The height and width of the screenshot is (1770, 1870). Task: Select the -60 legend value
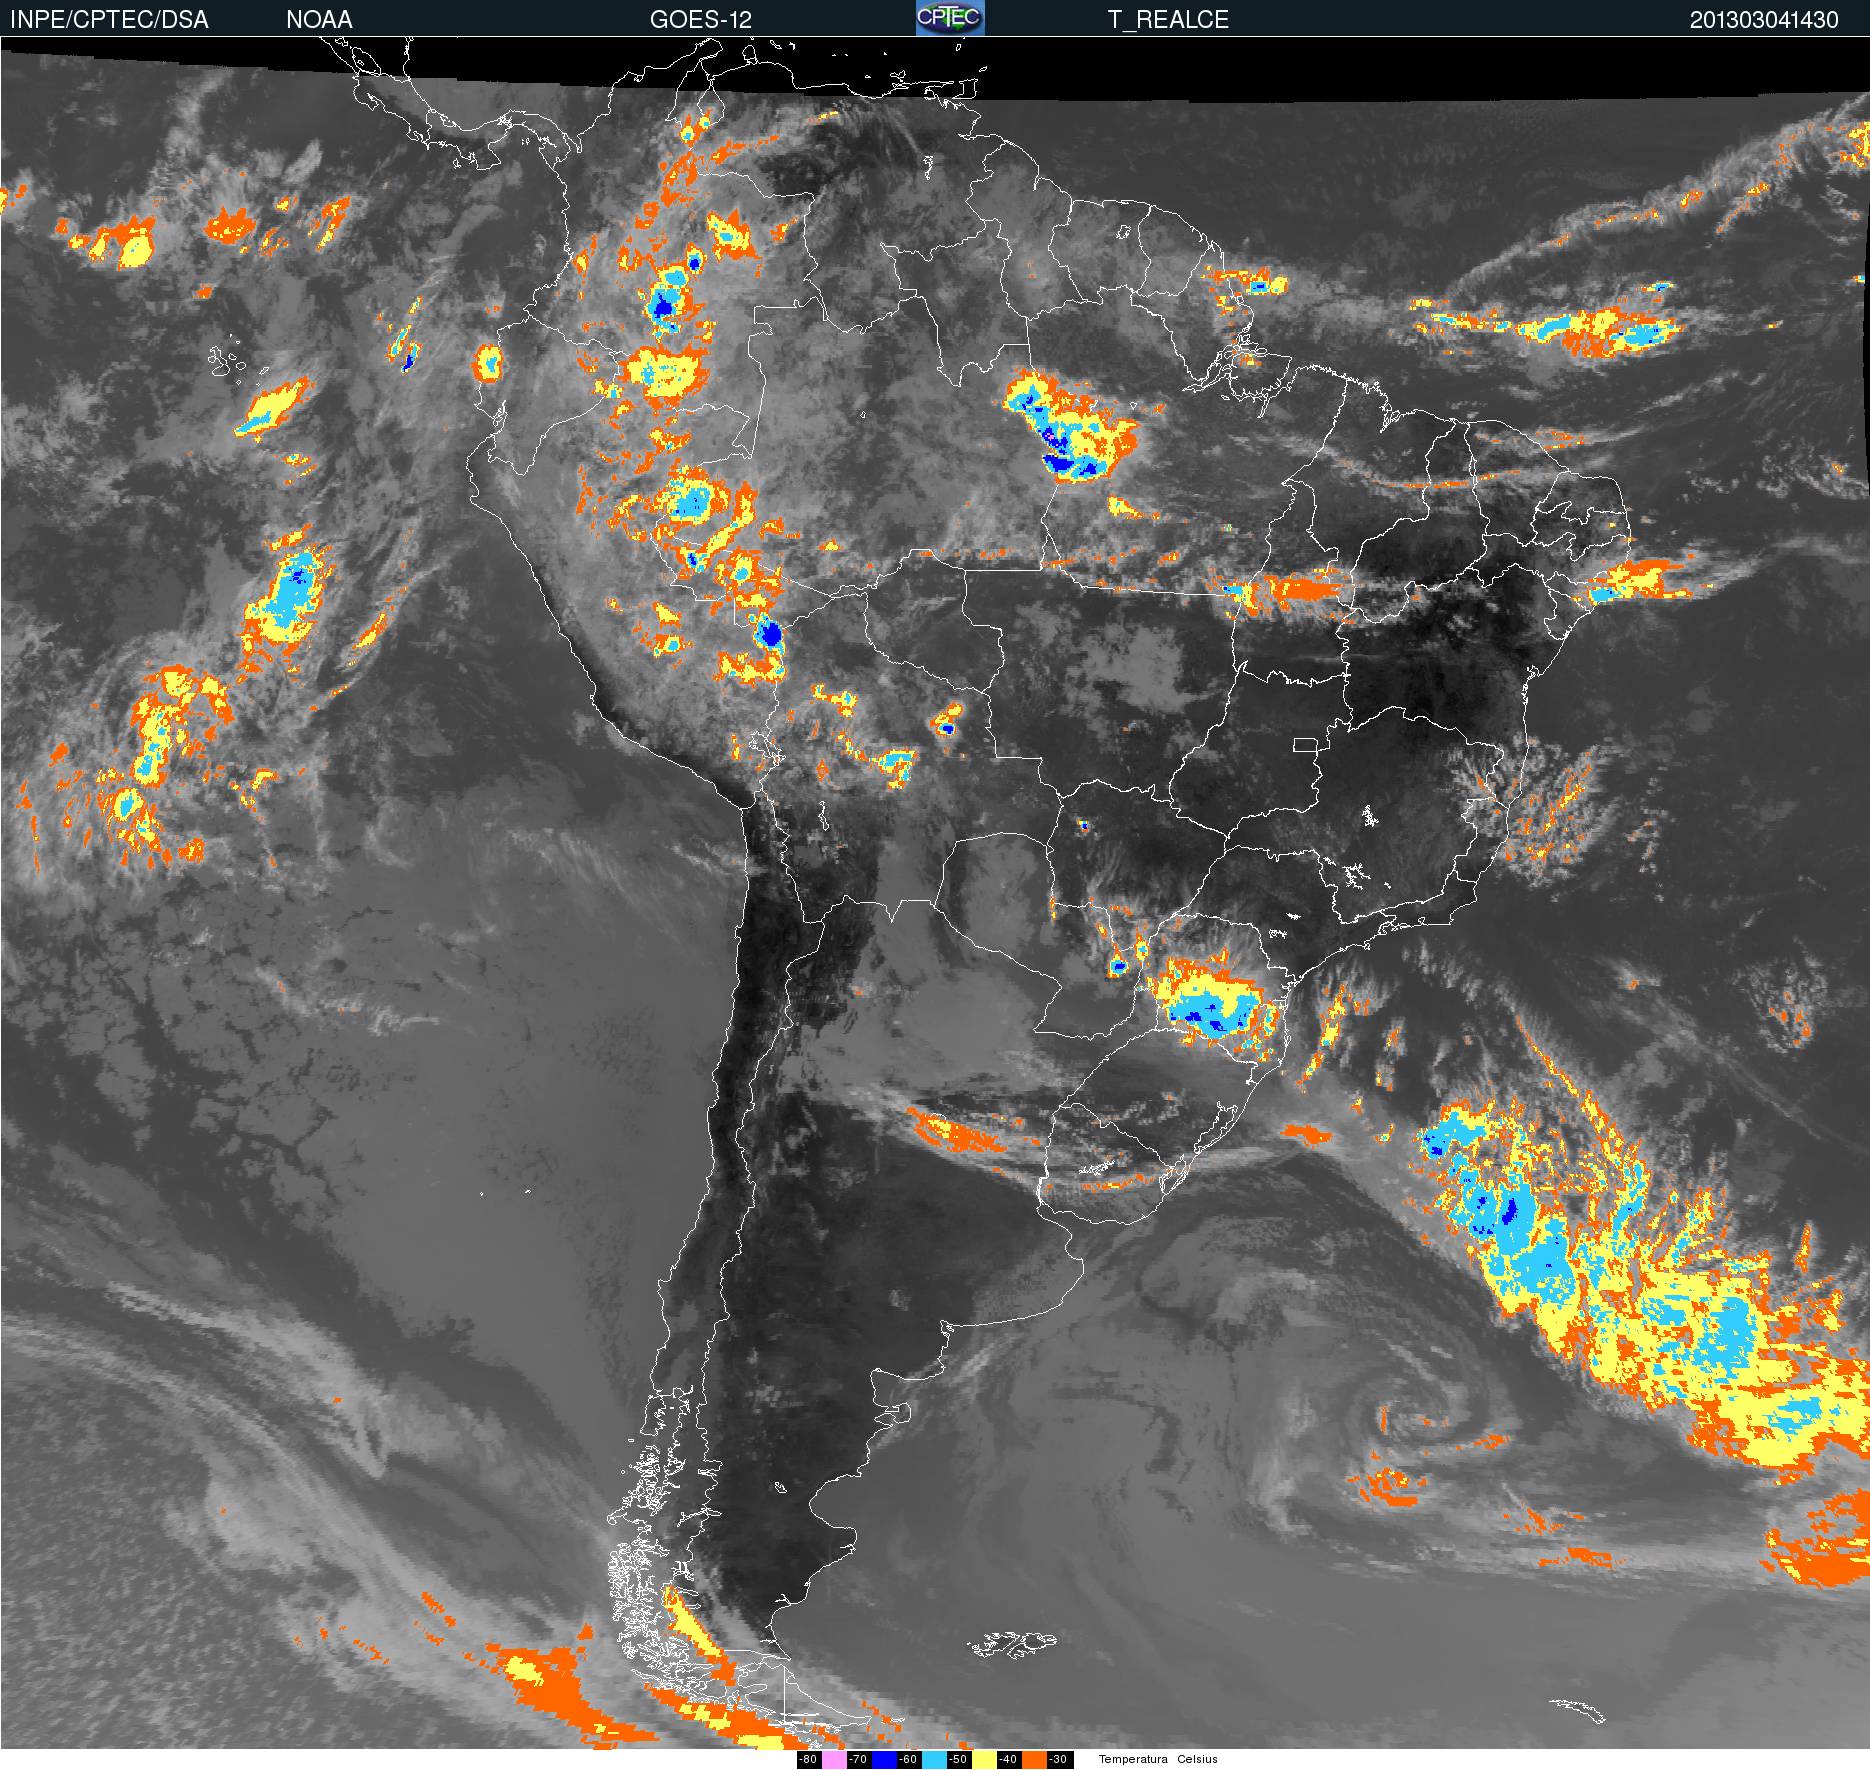(909, 1760)
